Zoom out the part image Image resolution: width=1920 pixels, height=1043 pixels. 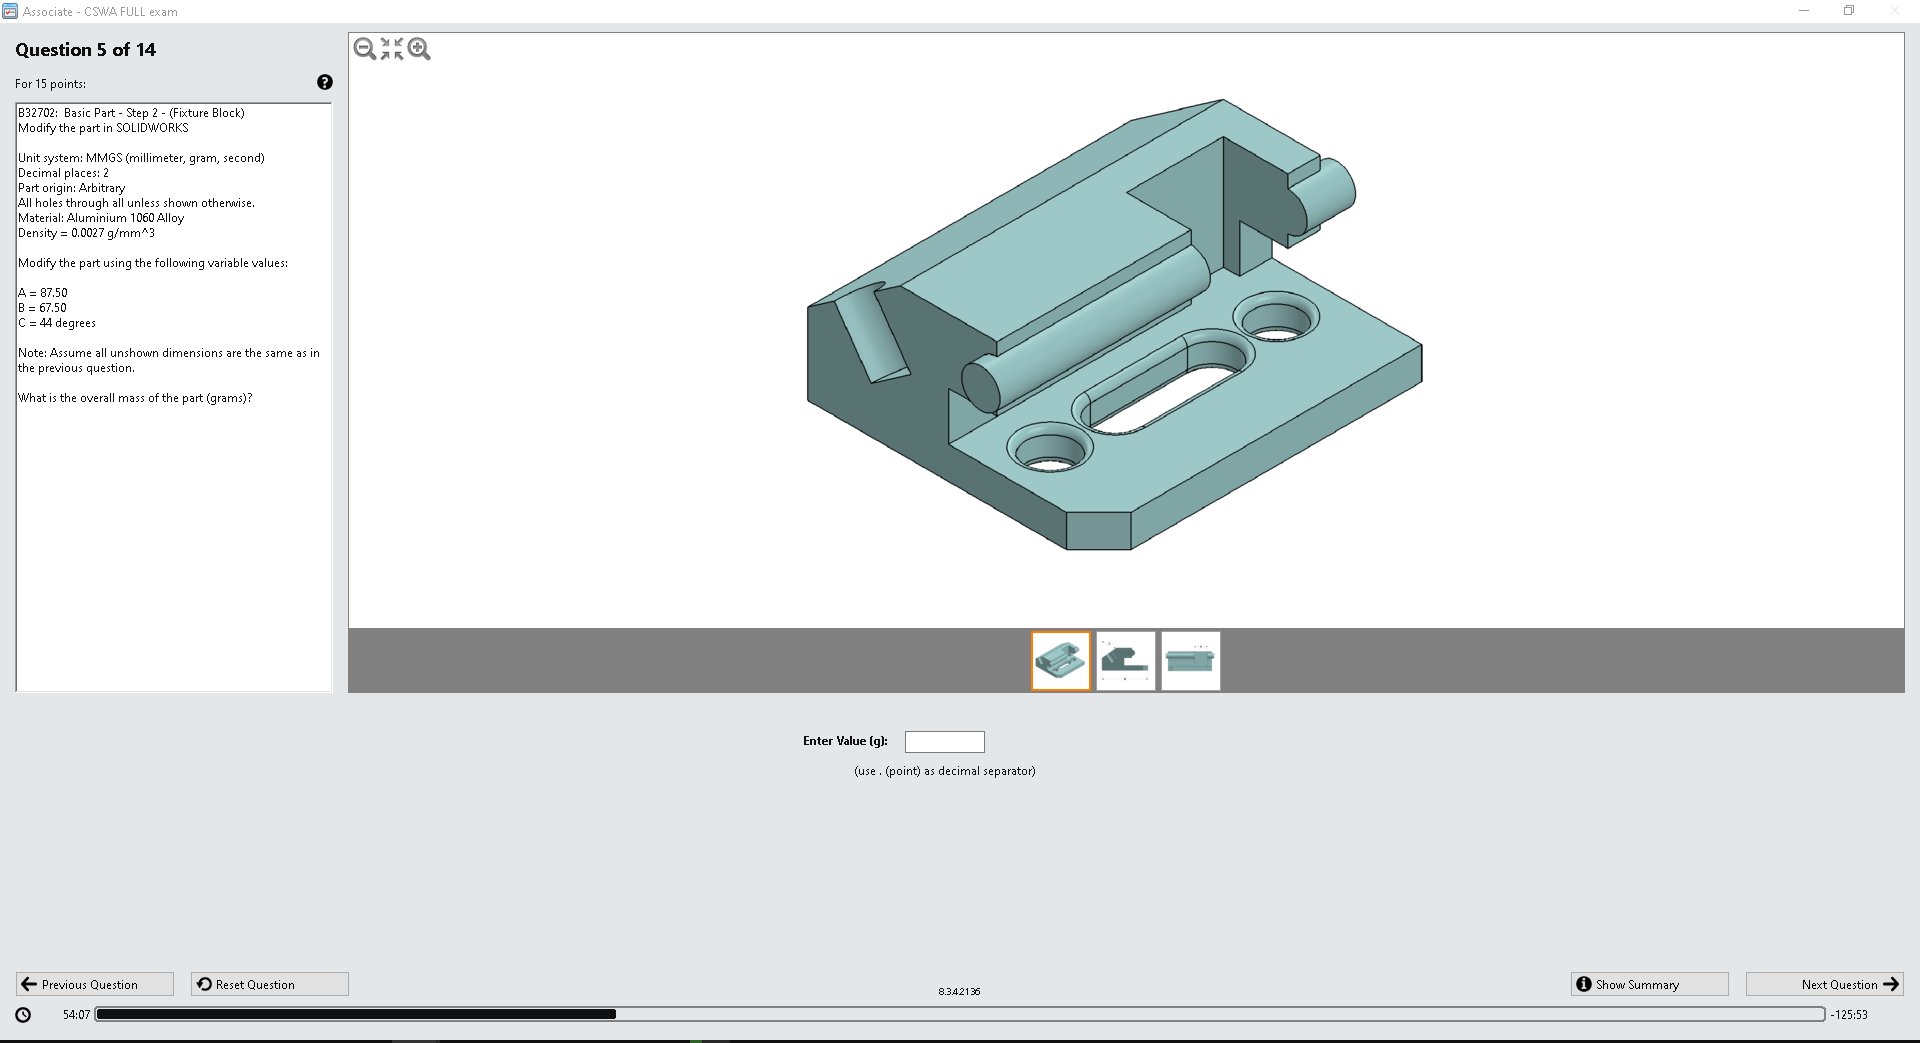click(x=365, y=49)
